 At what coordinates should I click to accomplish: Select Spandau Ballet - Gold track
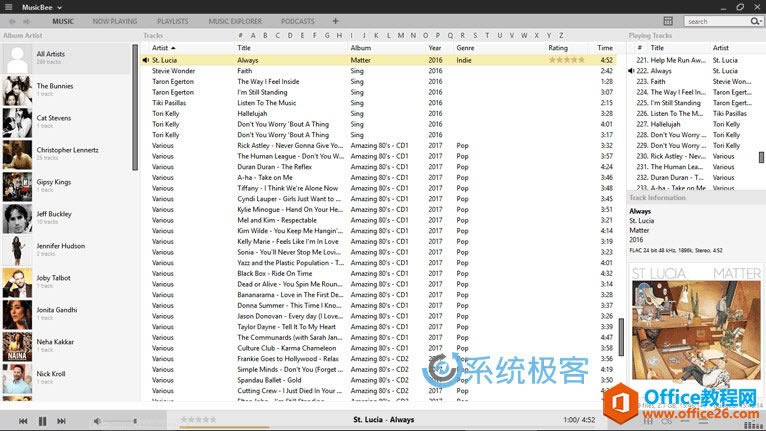point(379,380)
